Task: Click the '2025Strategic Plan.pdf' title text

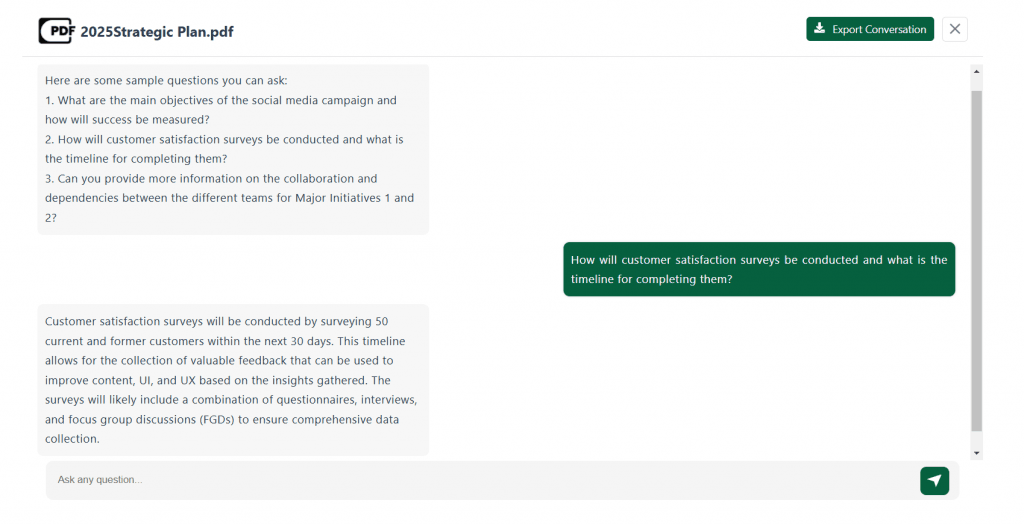Action: pos(157,32)
